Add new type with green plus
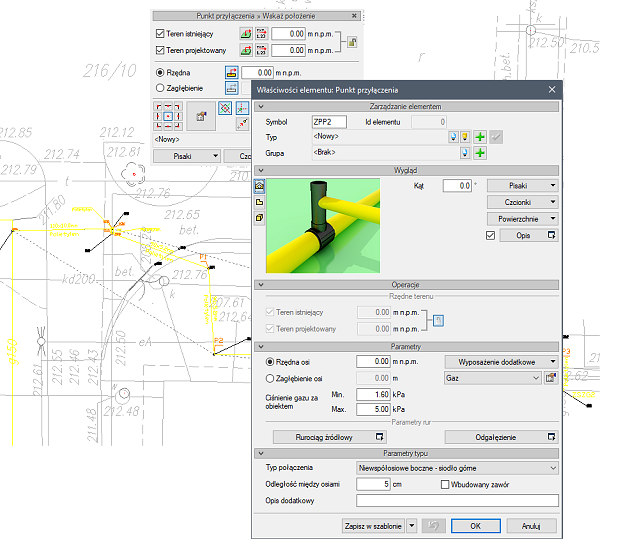 click(x=480, y=137)
